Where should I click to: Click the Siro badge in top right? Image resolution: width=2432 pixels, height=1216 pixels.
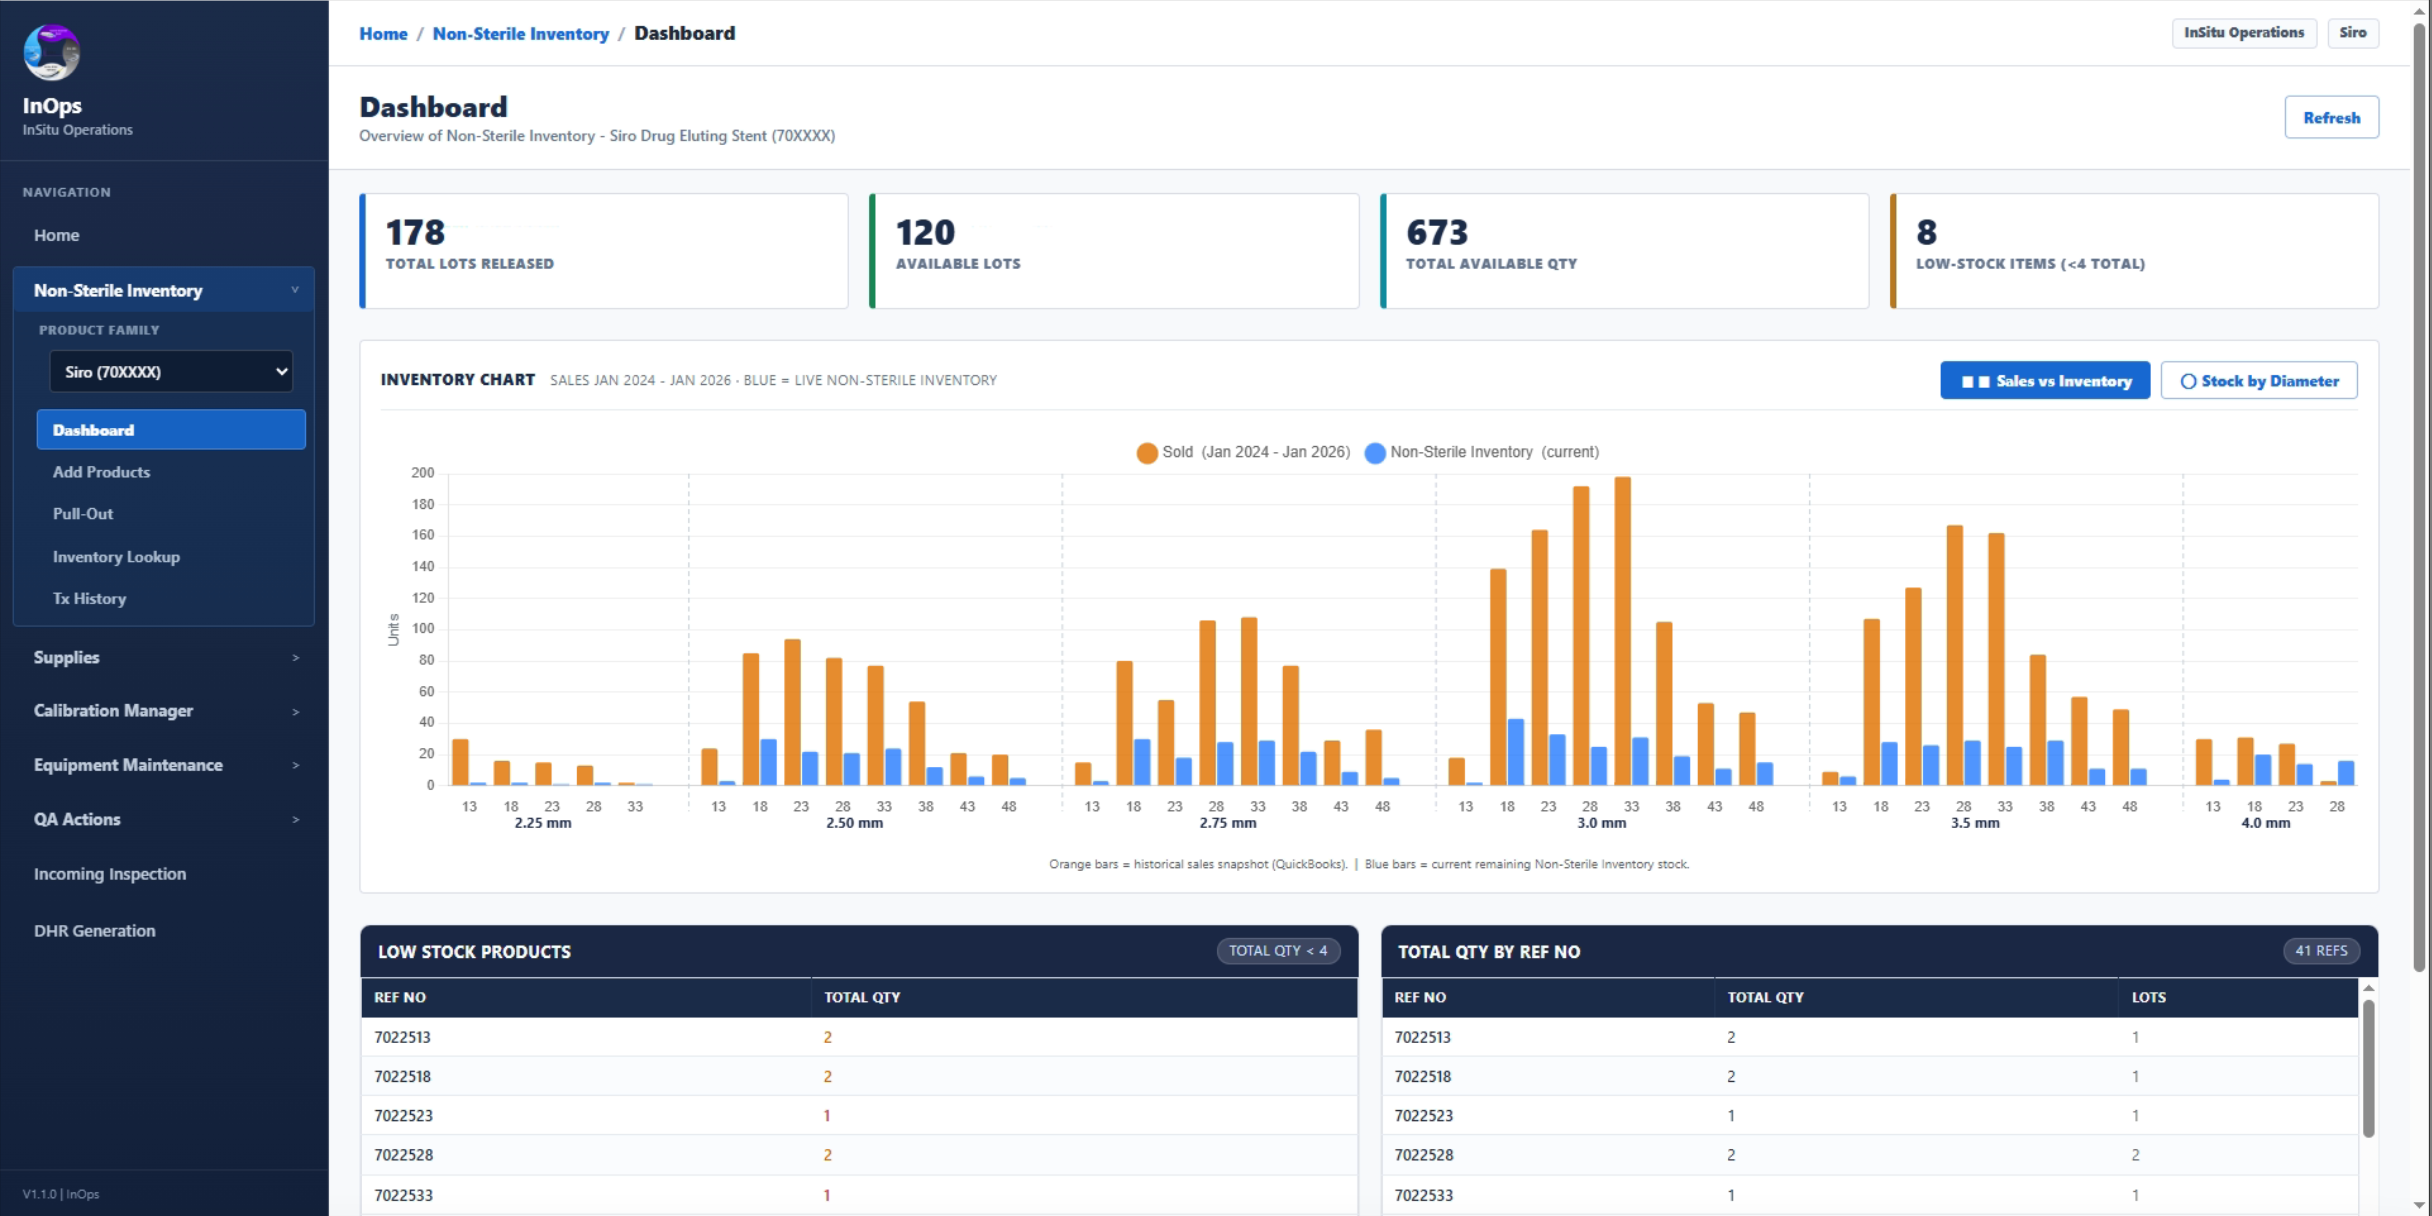pos(2352,33)
